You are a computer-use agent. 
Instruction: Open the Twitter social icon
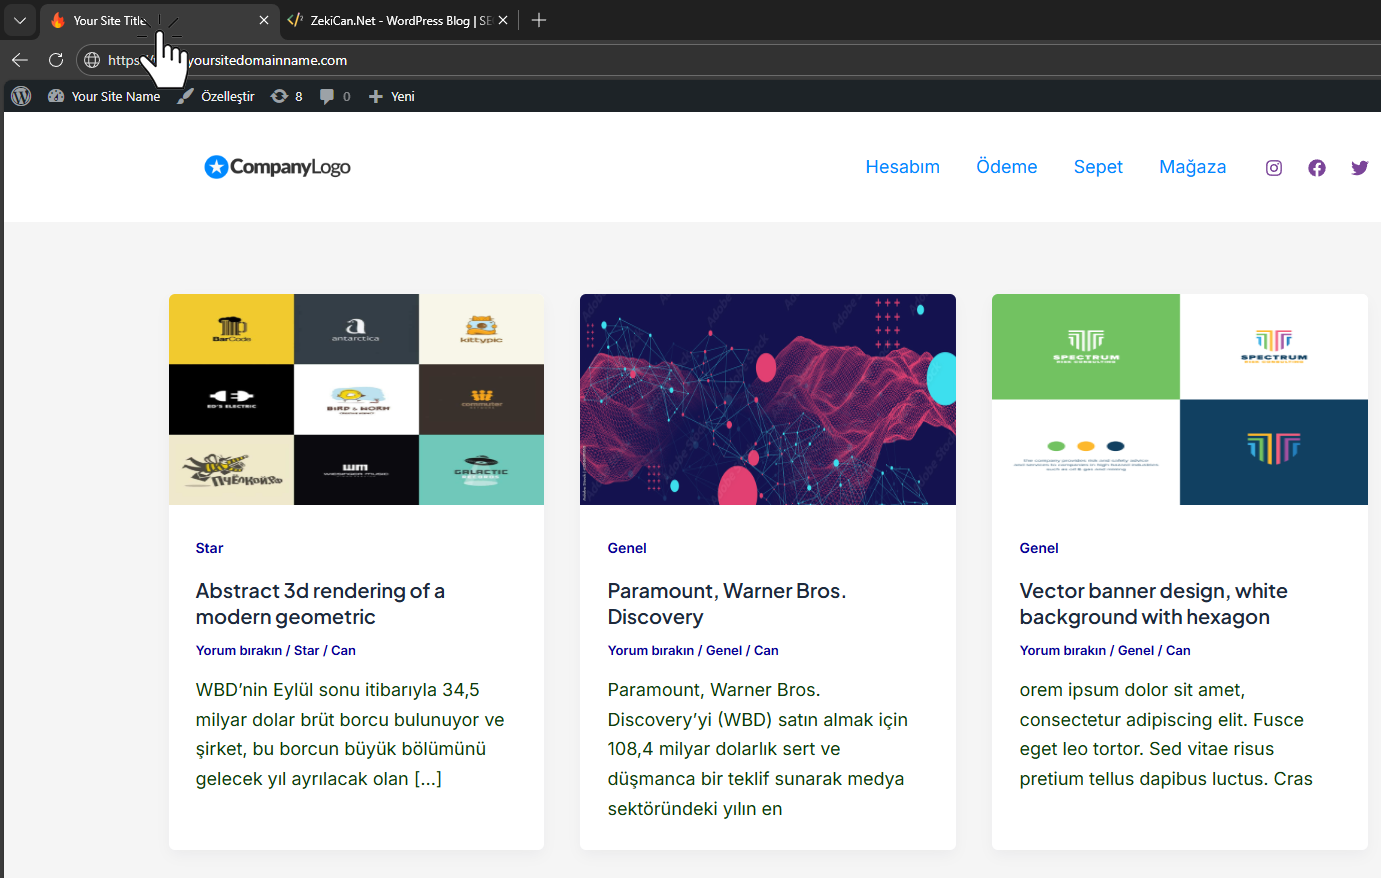point(1359,168)
